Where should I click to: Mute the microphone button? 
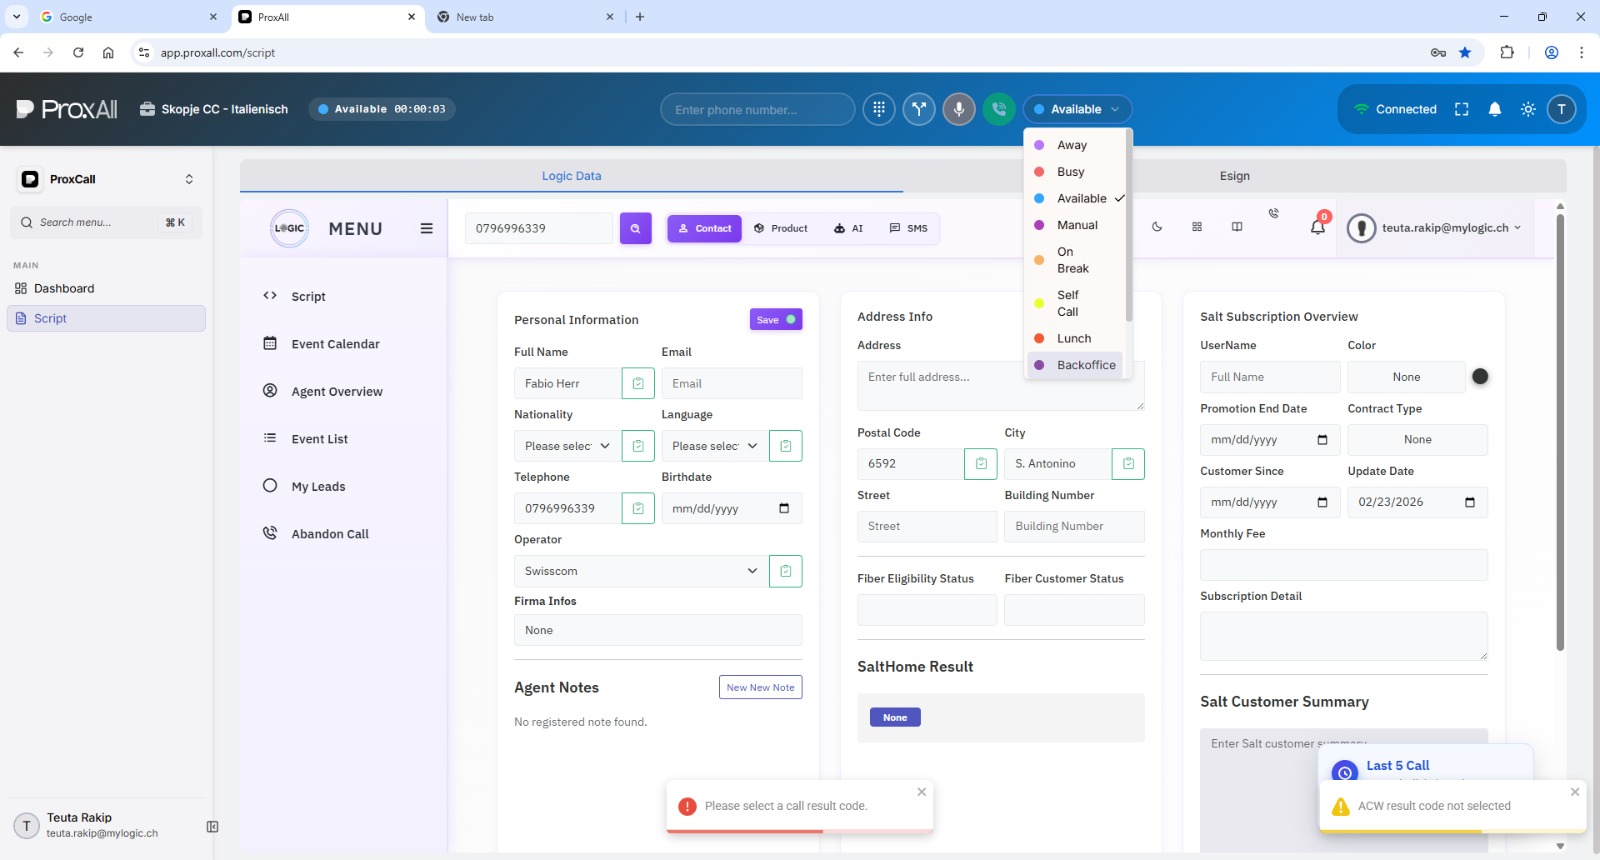(x=959, y=109)
